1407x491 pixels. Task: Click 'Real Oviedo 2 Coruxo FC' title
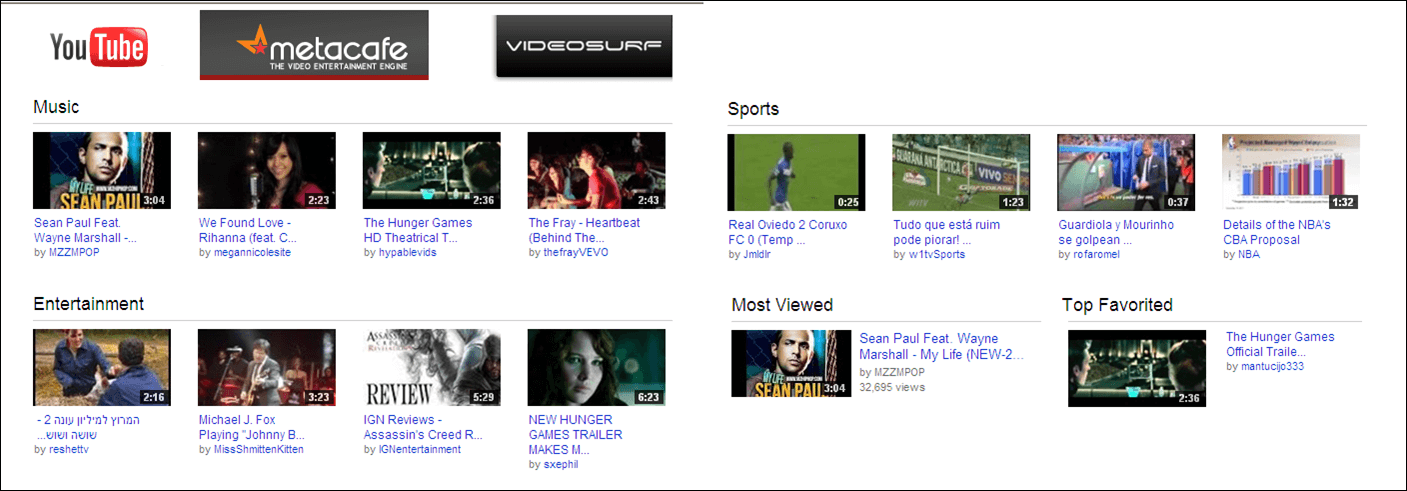click(x=788, y=232)
